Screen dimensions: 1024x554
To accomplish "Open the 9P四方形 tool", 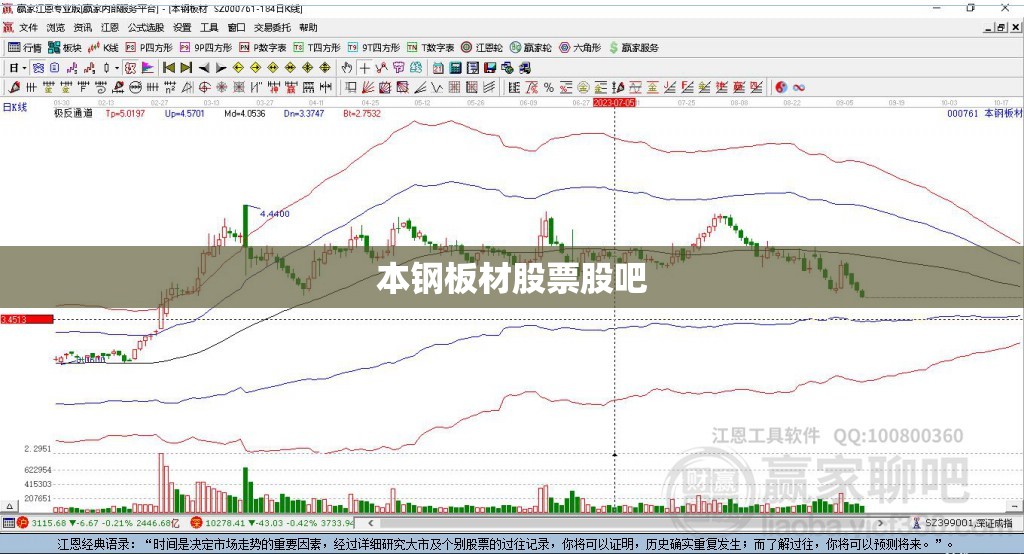I will [x=206, y=48].
